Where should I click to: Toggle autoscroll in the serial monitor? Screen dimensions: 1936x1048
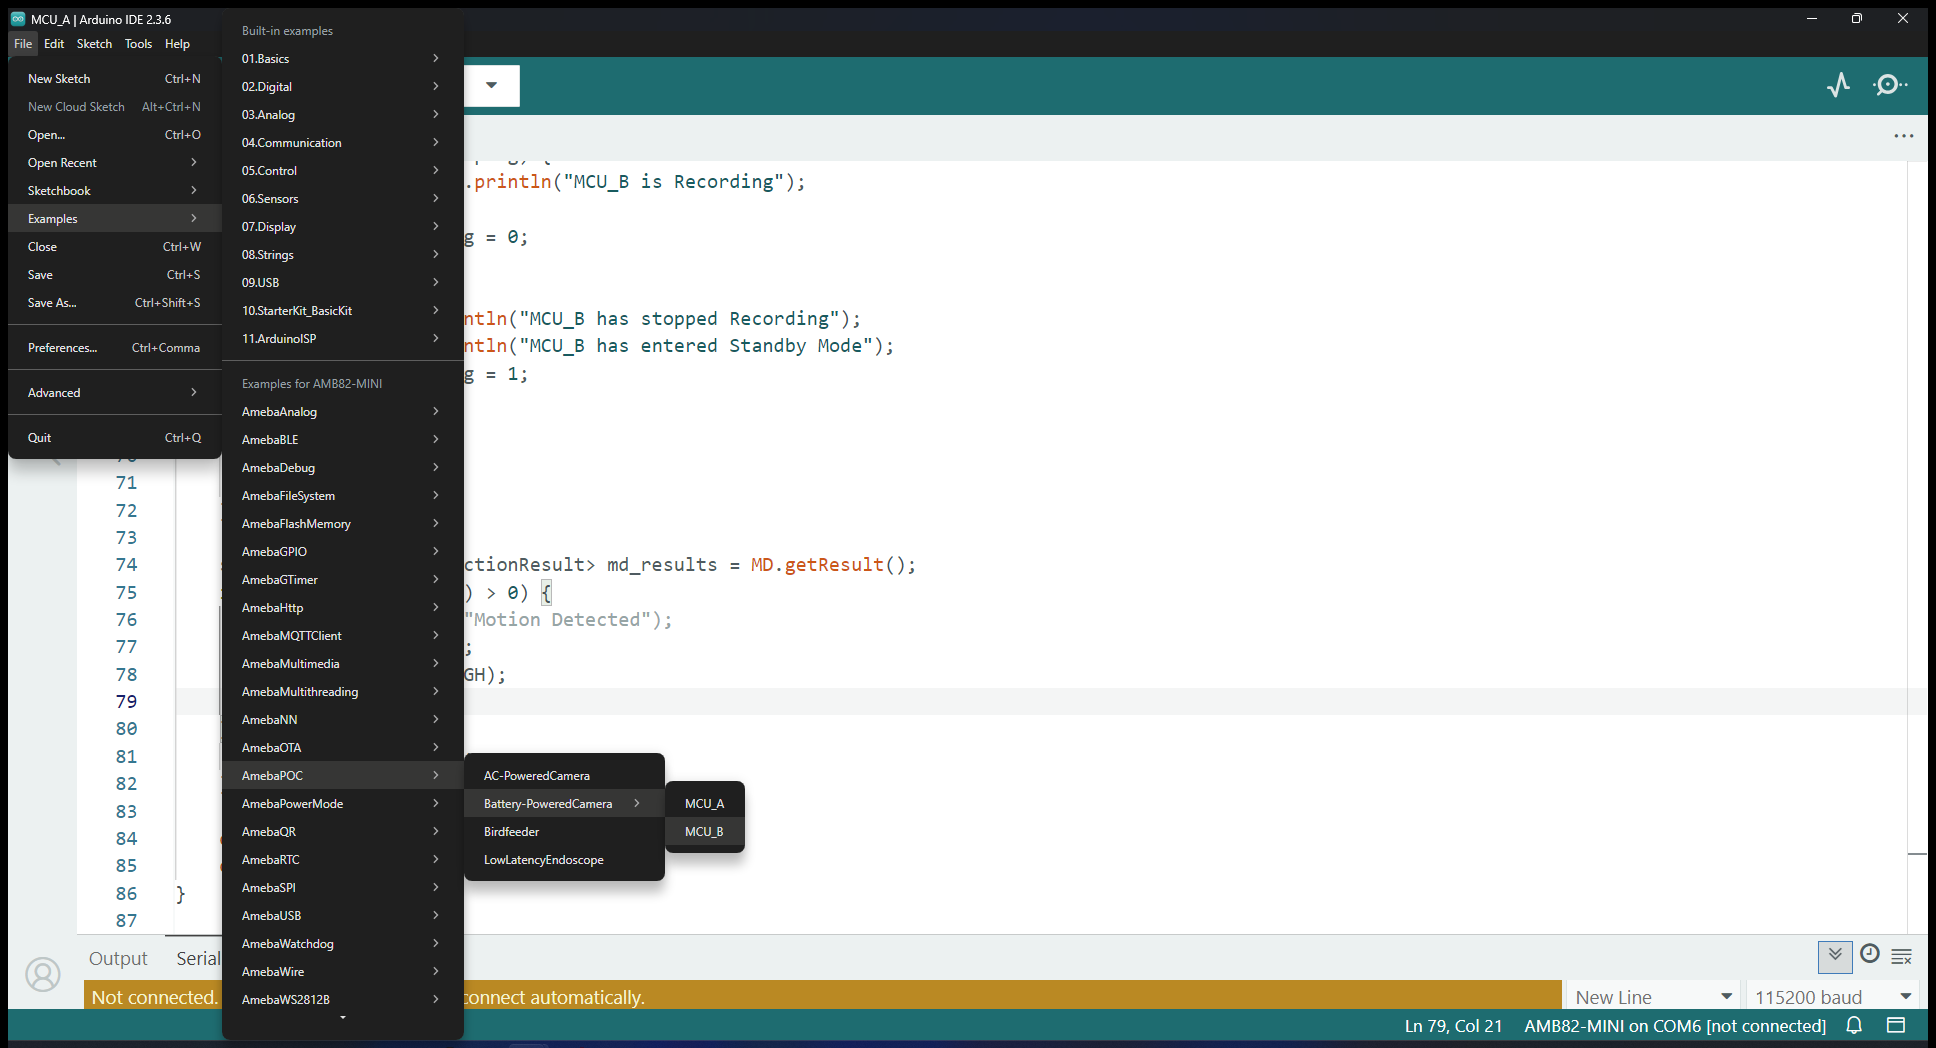pos(1835,956)
